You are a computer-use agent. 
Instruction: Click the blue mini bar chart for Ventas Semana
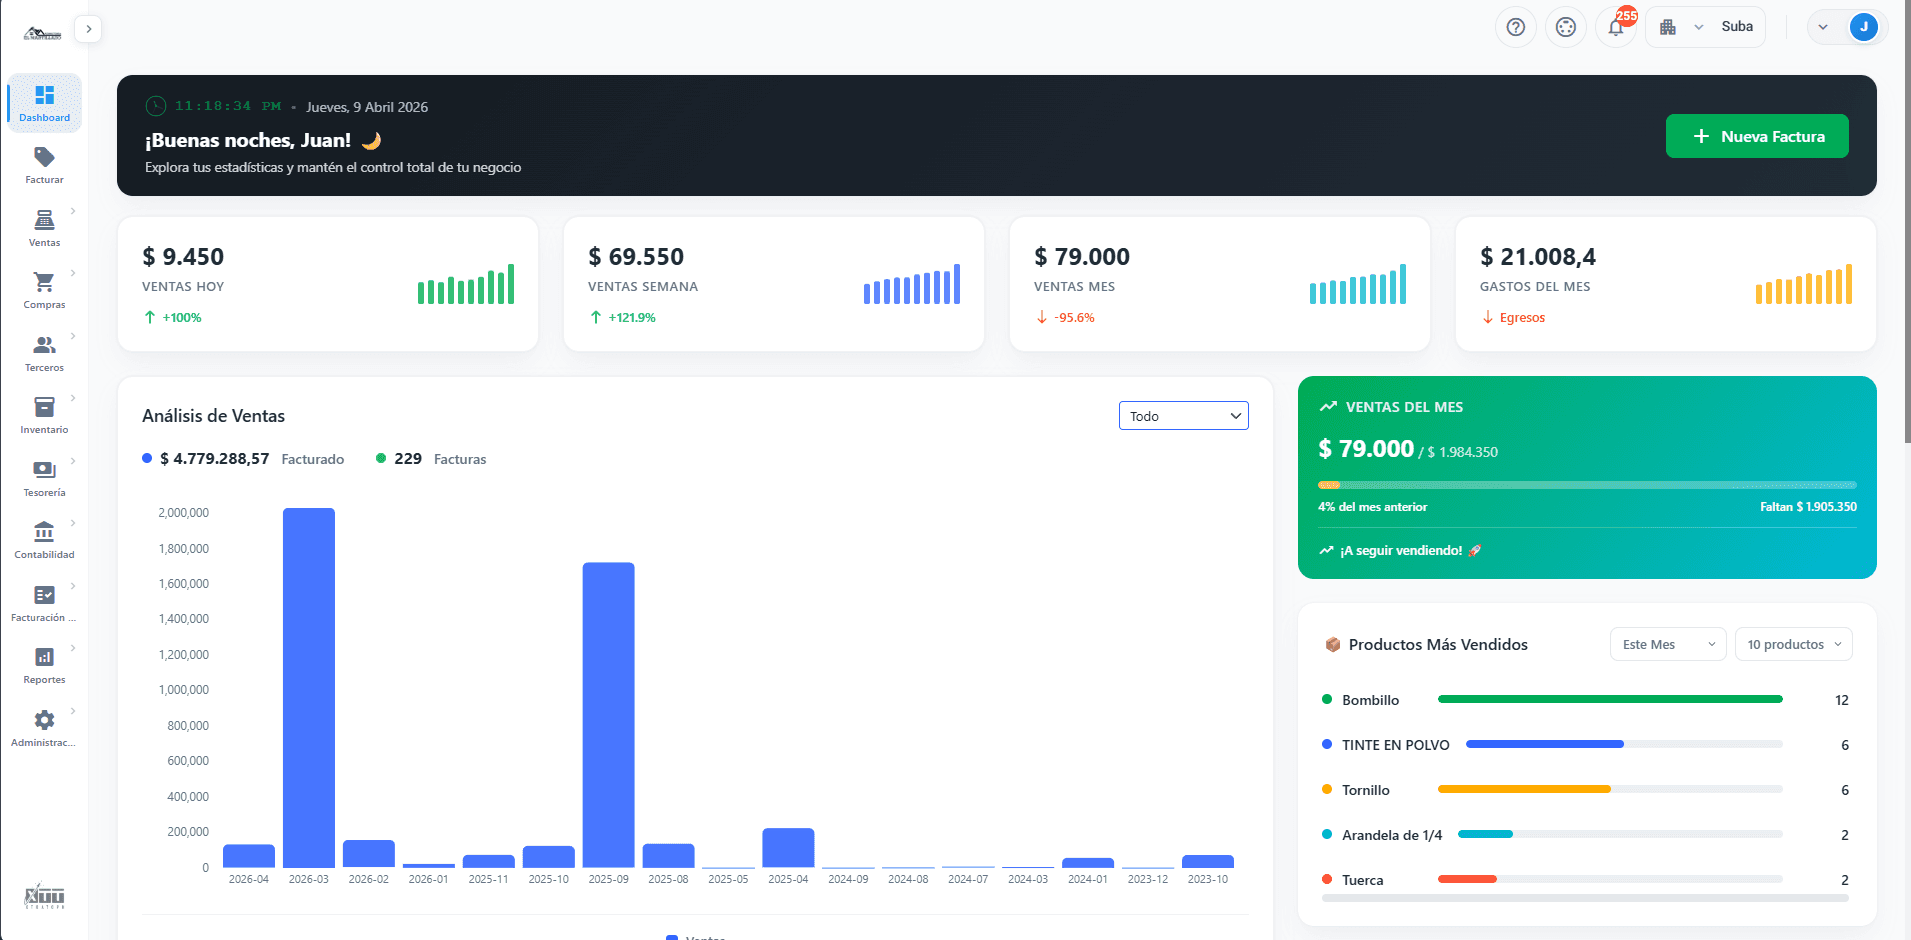tap(912, 284)
